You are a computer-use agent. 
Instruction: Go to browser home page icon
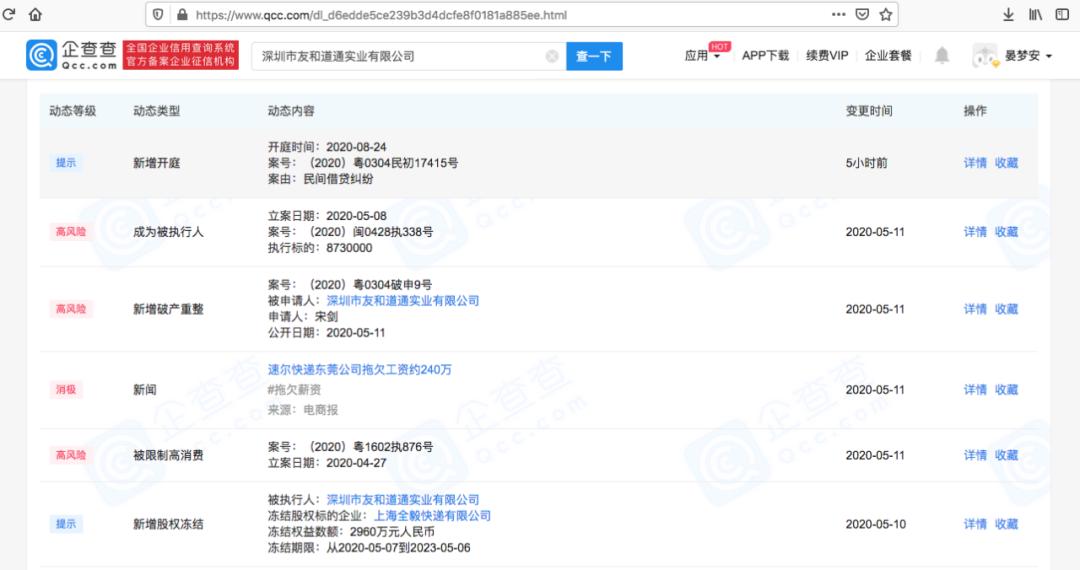click(x=35, y=14)
